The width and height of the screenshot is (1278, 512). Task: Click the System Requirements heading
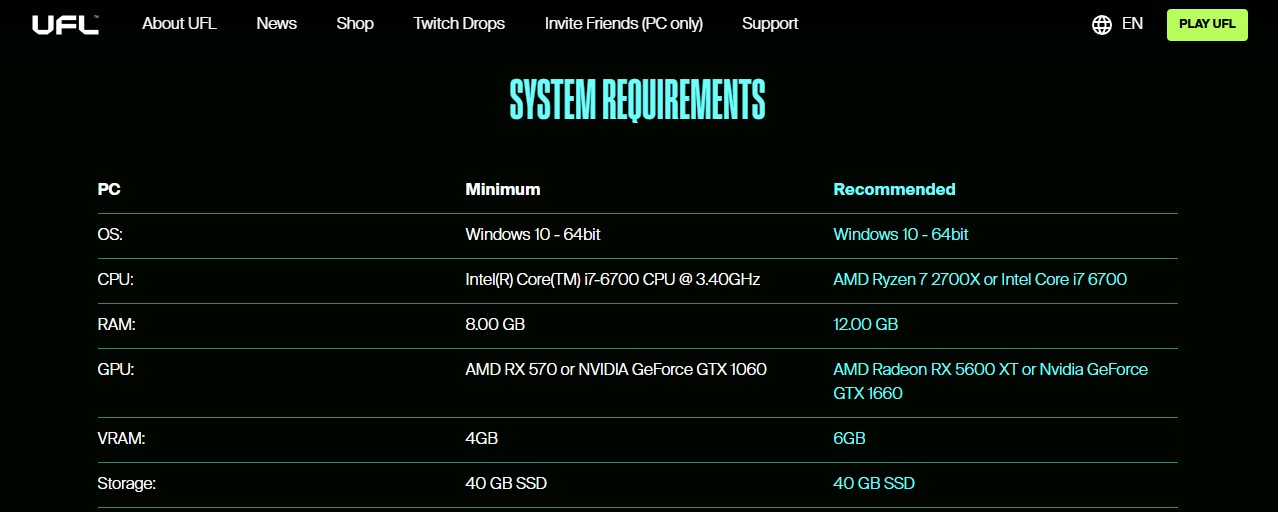[x=638, y=100]
